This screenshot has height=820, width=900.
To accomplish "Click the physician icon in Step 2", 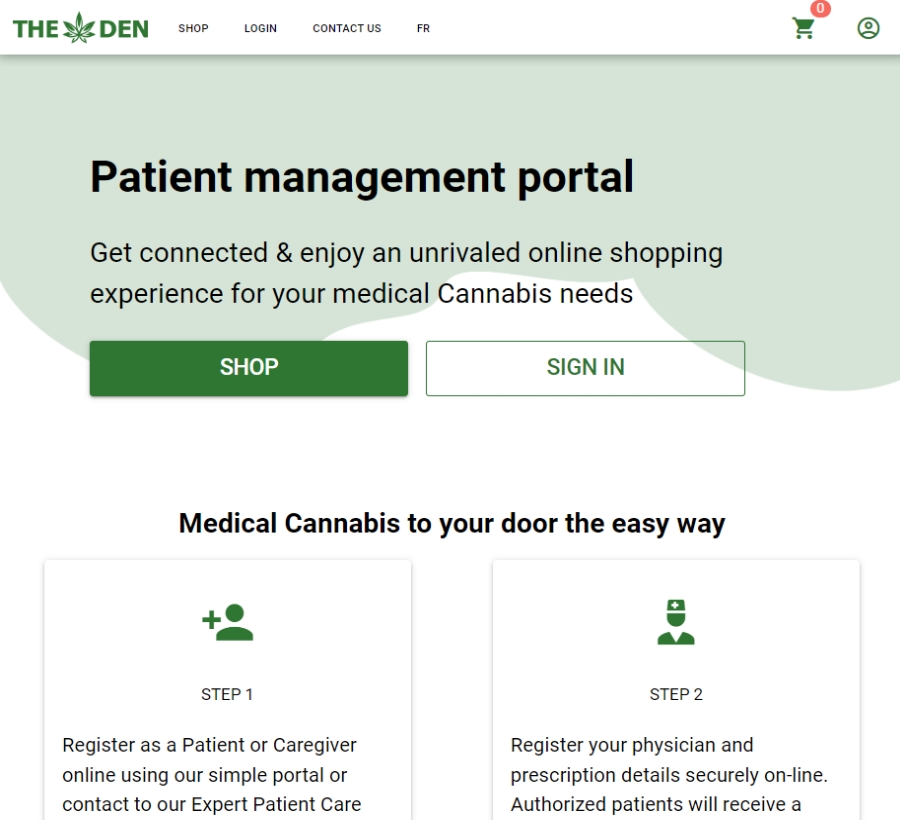I will [x=676, y=622].
